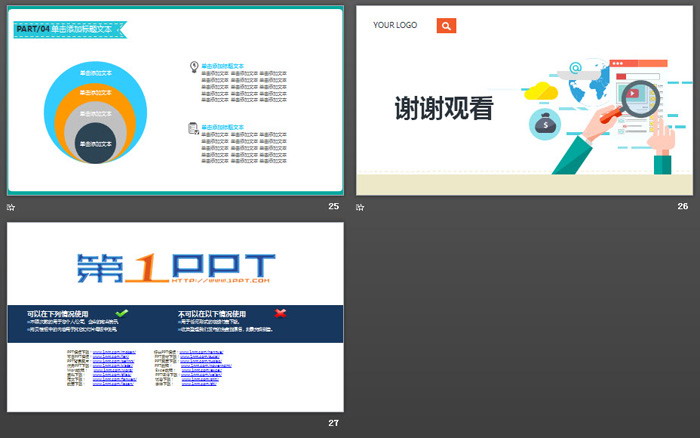The image size is (700, 438).
Task: Click the slide number 26 label
Action: 683,206
